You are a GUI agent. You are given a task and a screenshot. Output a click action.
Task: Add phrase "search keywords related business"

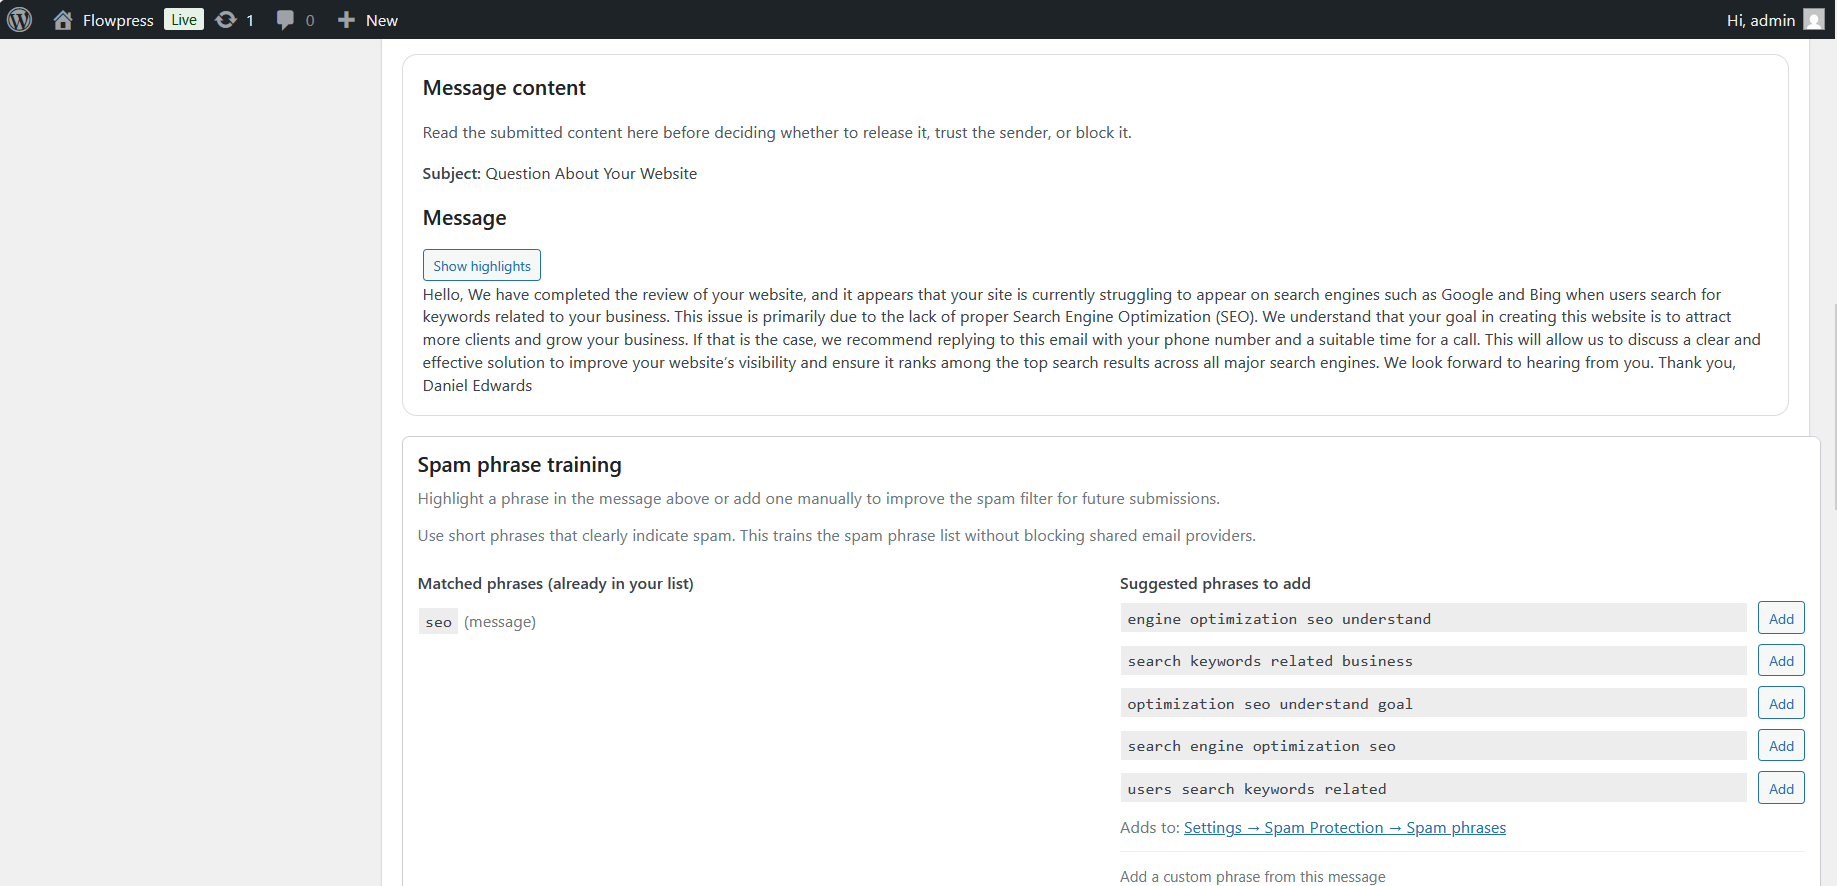(1781, 660)
